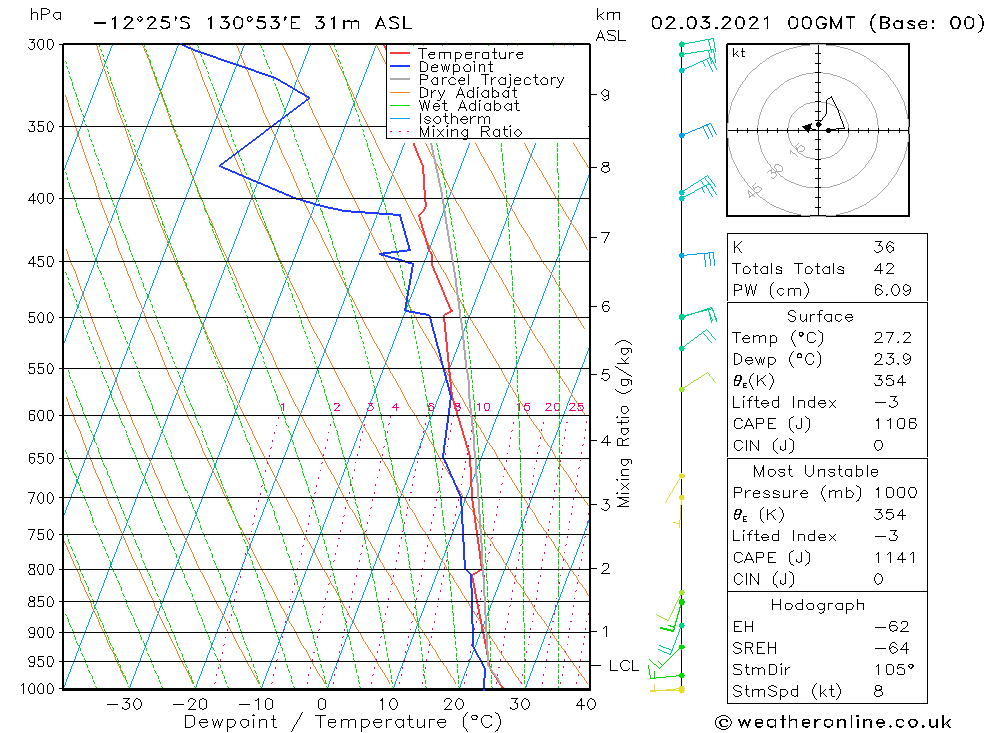Image resolution: width=1000 pixels, height=733 pixels.
Task: Click the hodograph center point
Action: pyautogui.click(x=818, y=130)
